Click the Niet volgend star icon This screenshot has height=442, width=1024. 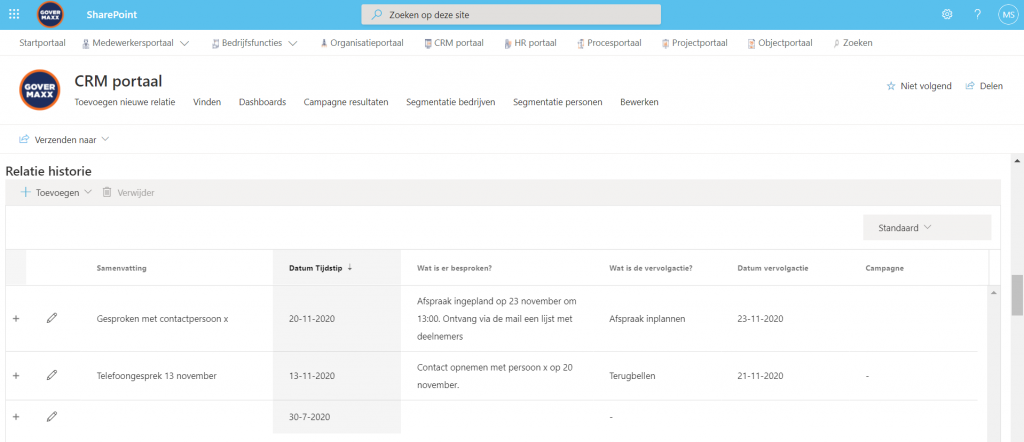coord(891,86)
